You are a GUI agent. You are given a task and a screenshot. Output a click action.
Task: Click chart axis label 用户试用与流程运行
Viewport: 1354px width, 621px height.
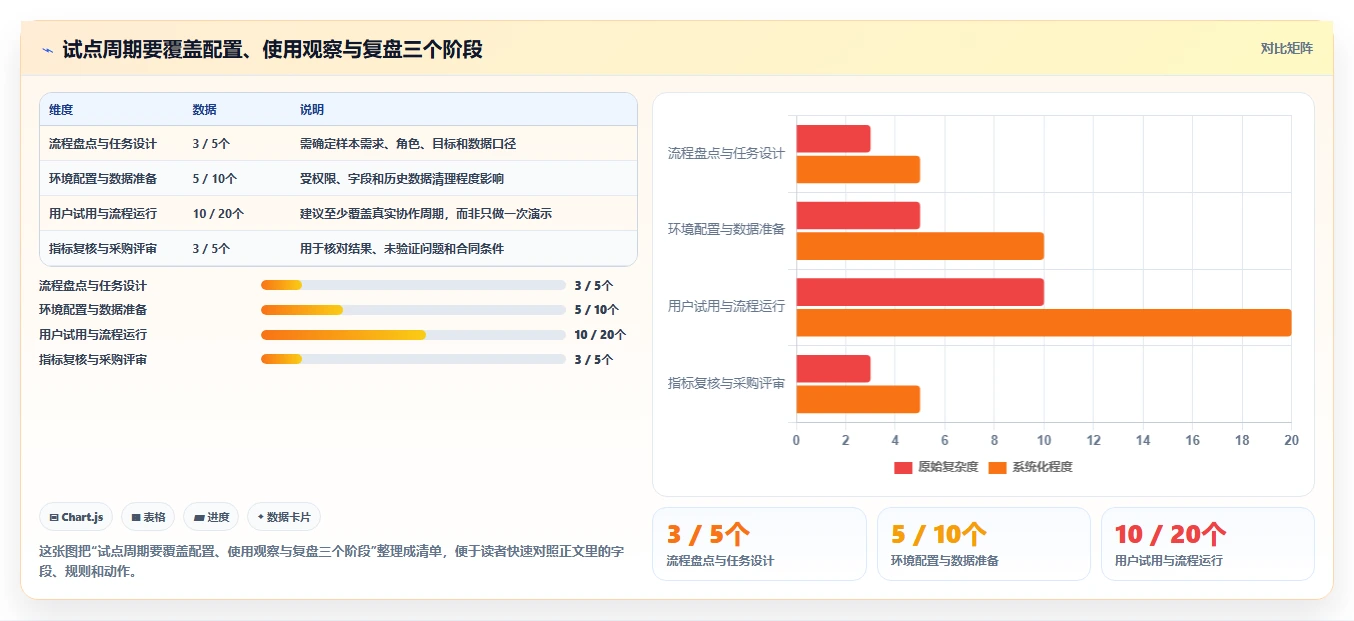coord(726,306)
